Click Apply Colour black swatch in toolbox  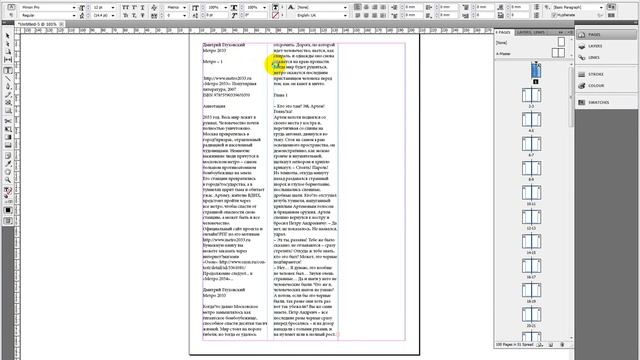8,210
